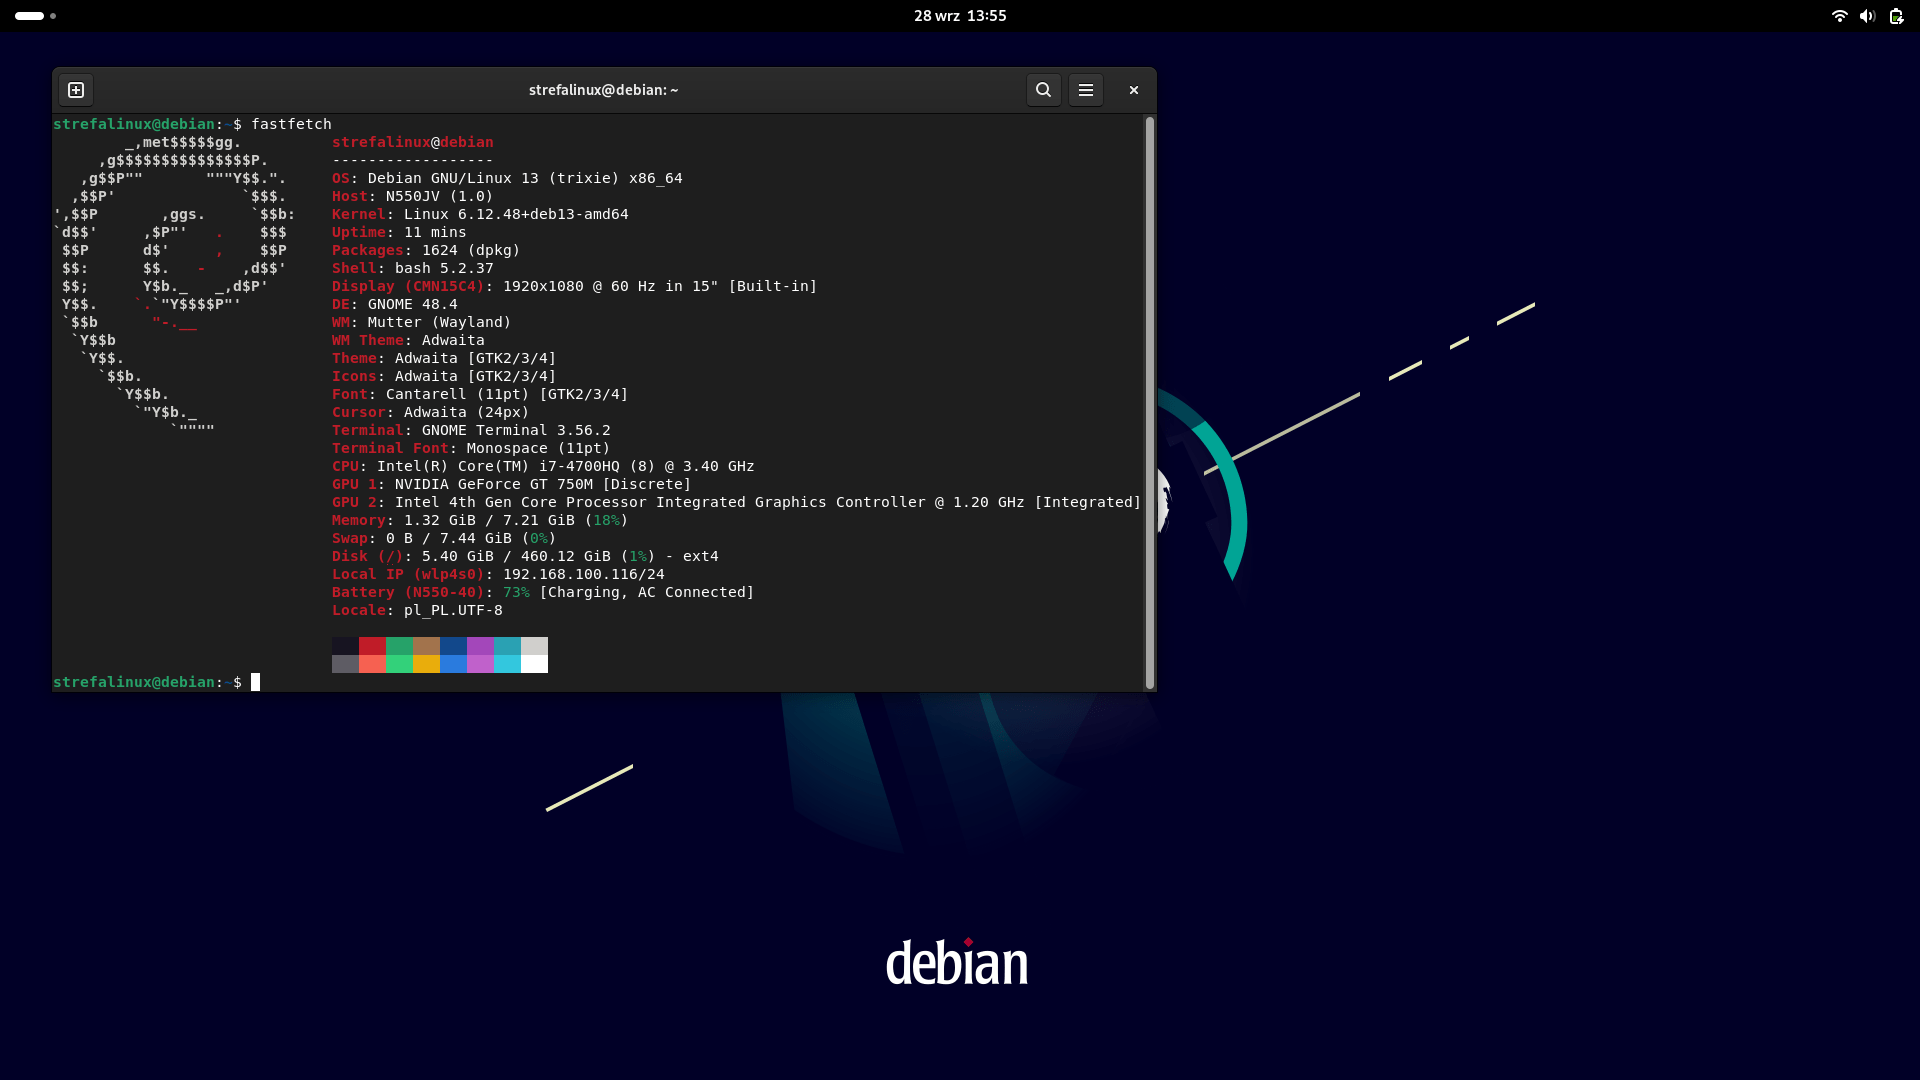
Task: Click the bright red color block
Action: point(372,664)
